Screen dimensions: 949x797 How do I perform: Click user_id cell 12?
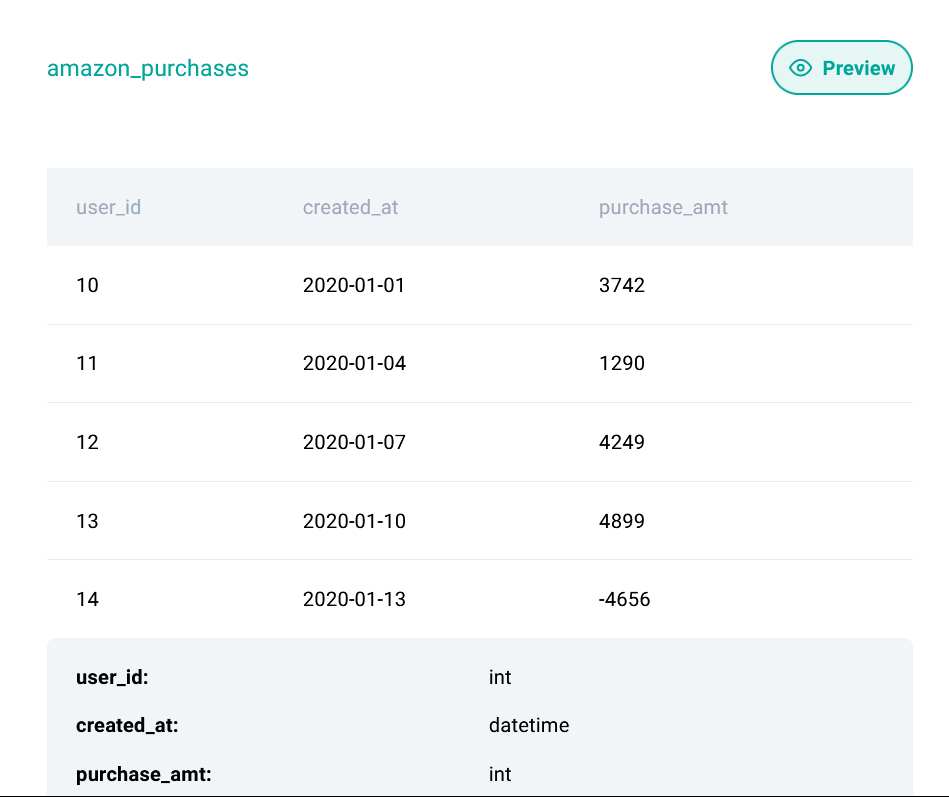87,442
